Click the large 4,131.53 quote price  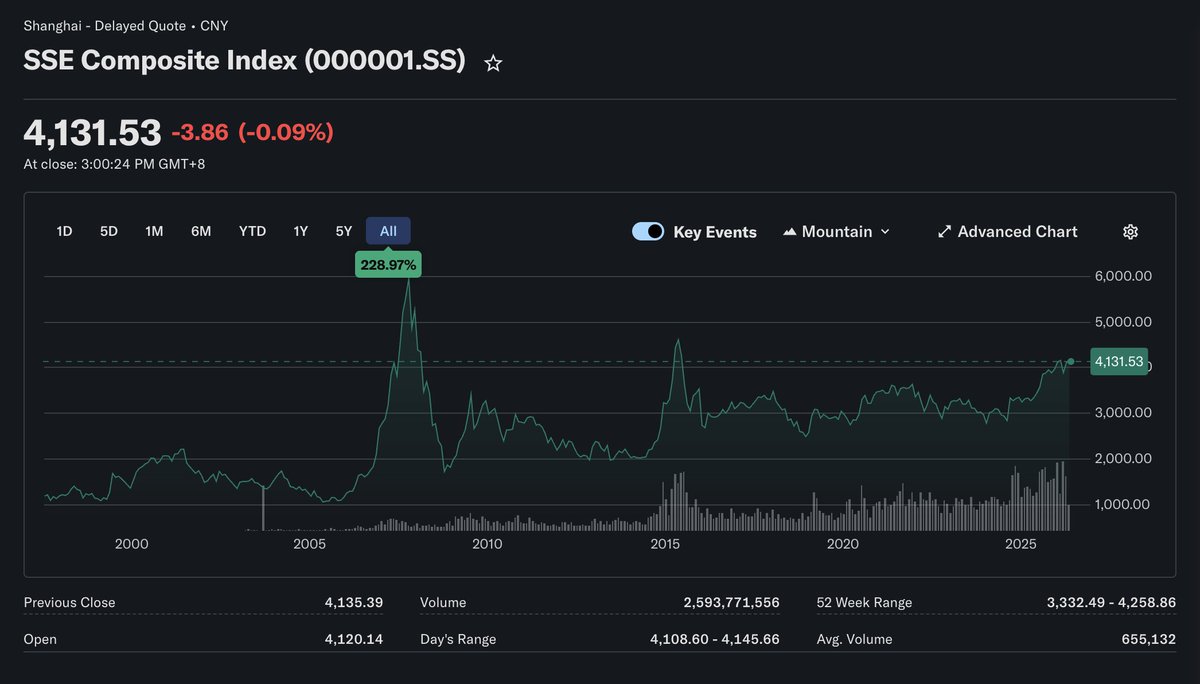pyautogui.click(x=92, y=132)
